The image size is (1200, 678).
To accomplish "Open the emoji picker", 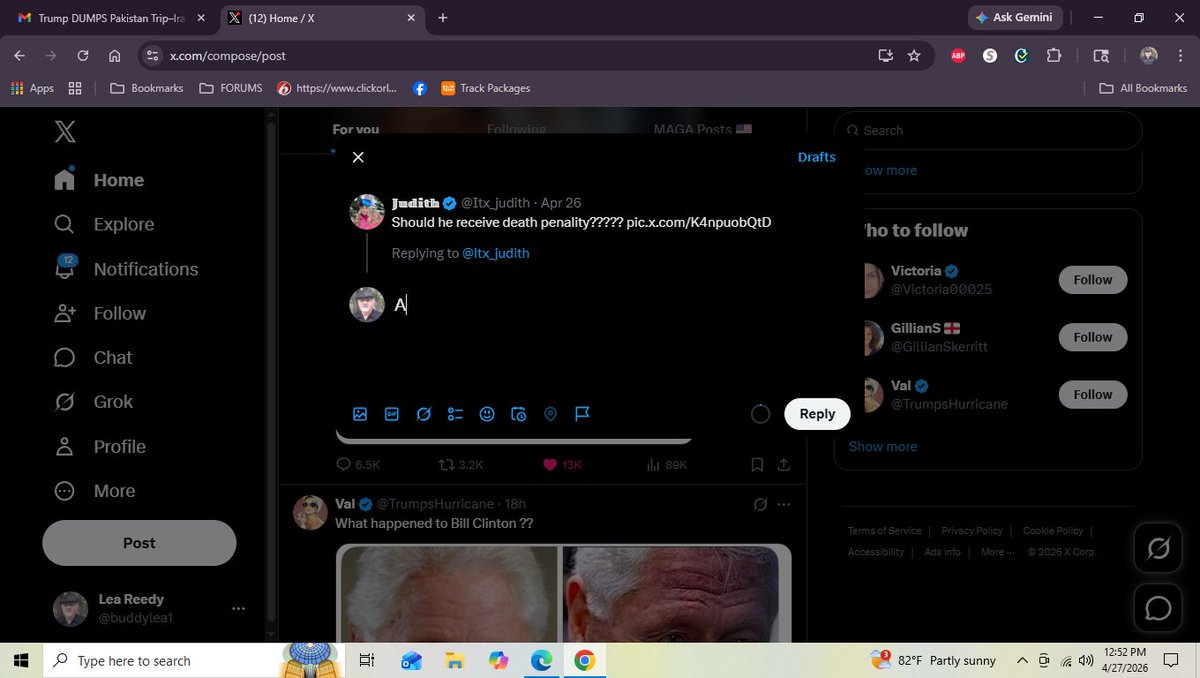I will click(x=487, y=414).
